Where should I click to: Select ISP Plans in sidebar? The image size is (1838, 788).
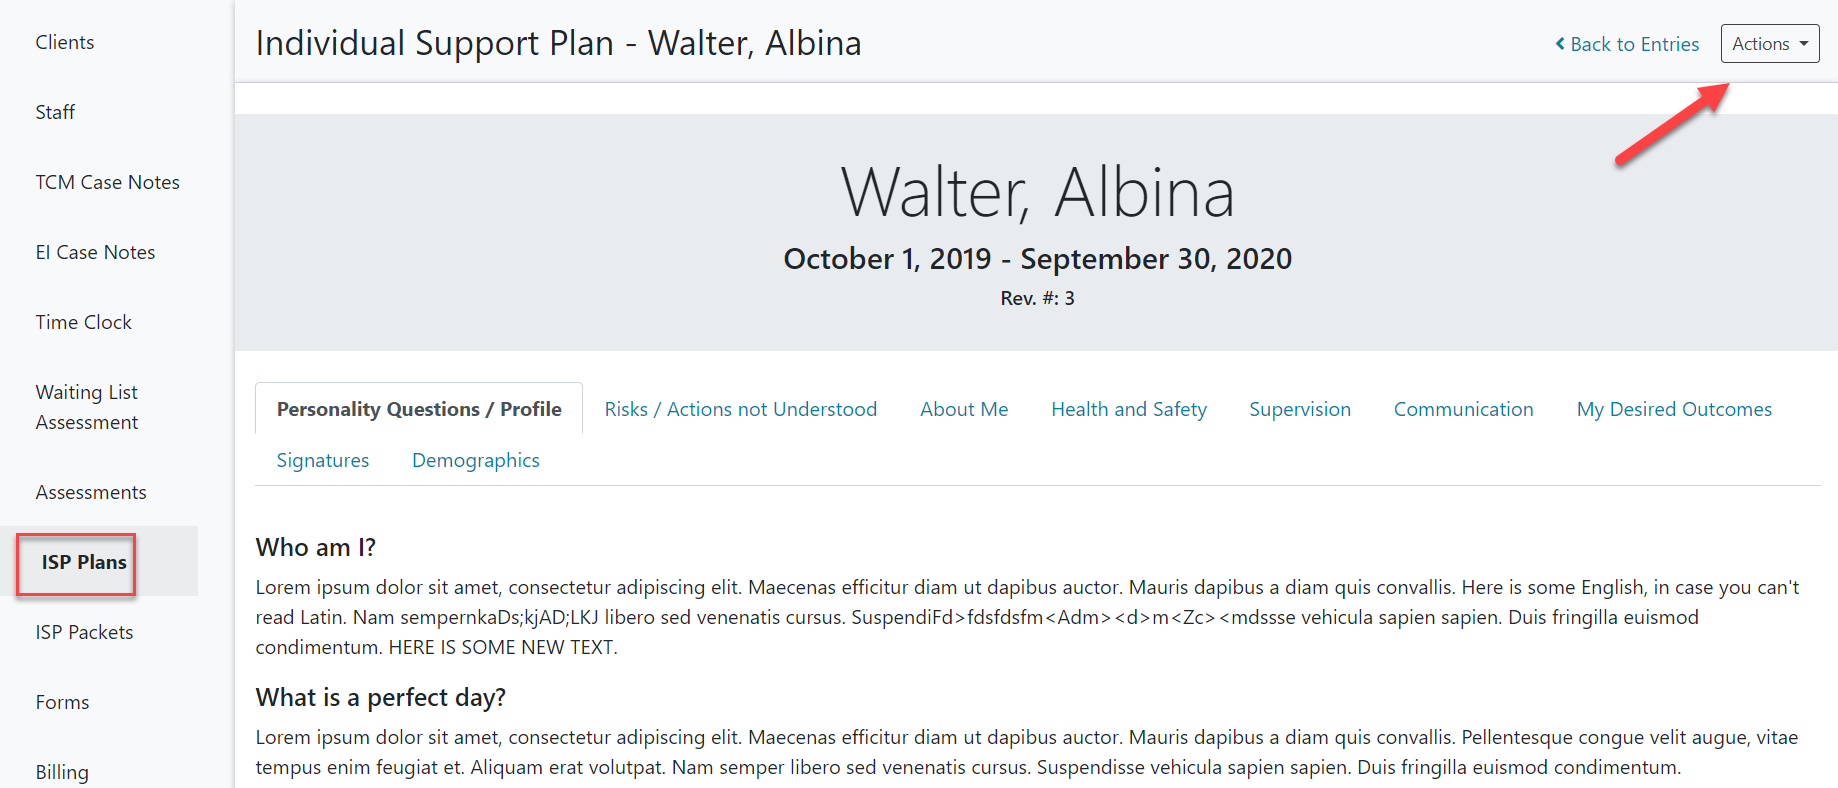(84, 562)
